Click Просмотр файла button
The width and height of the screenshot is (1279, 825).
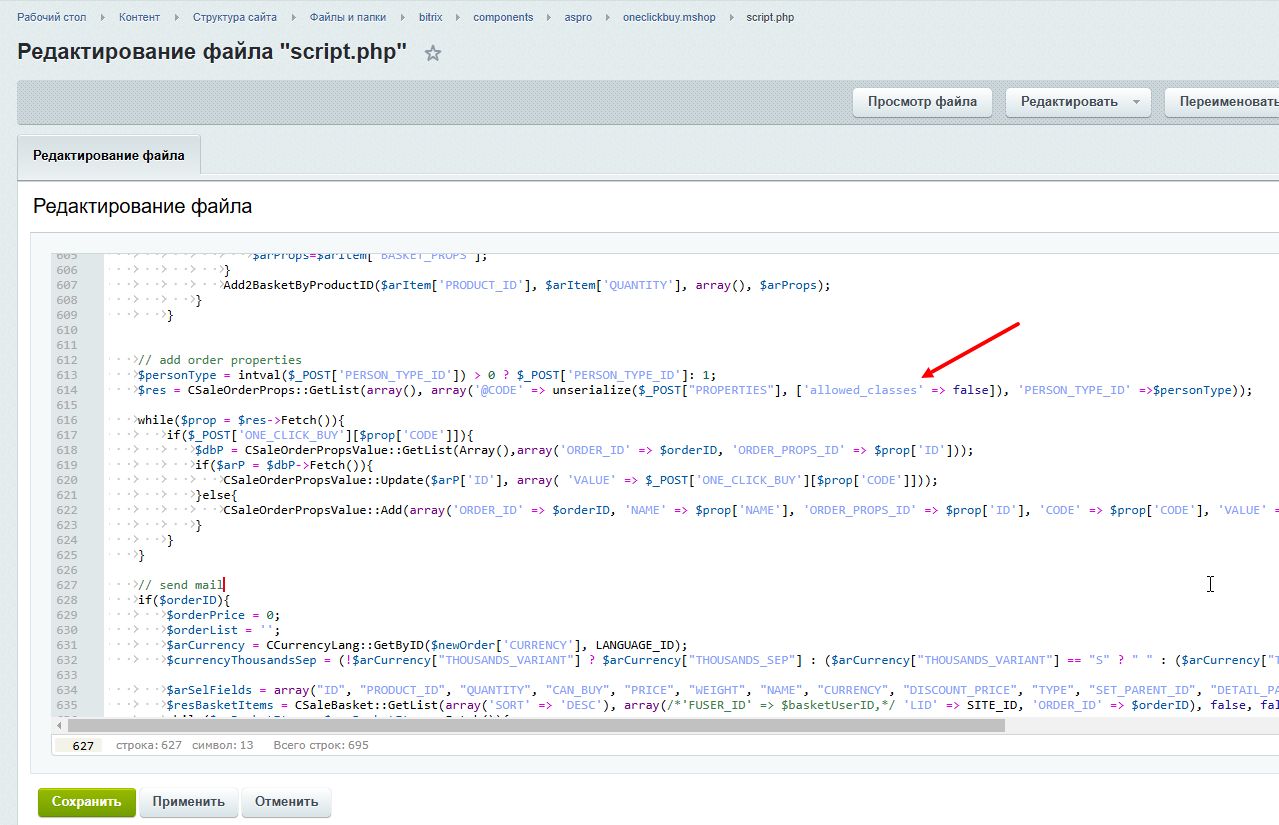(x=922, y=102)
